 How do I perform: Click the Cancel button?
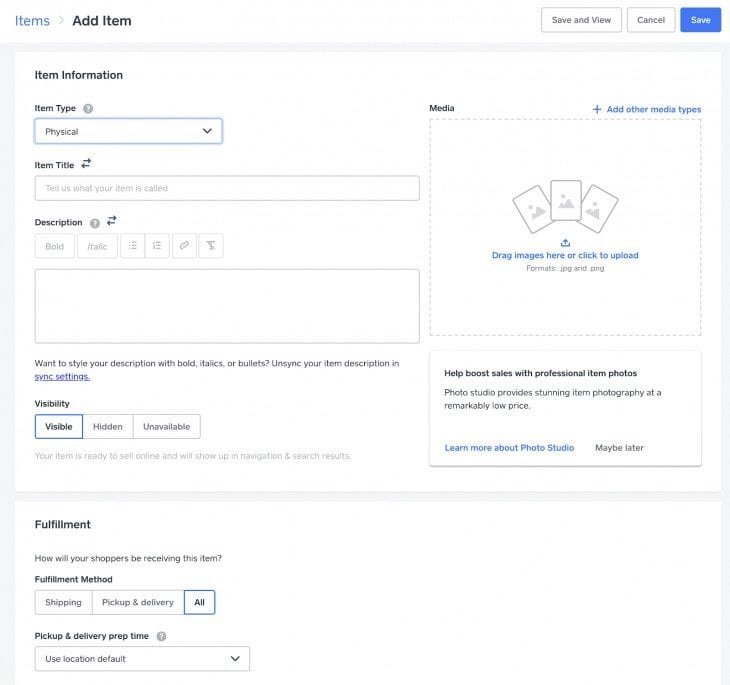(x=651, y=20)
